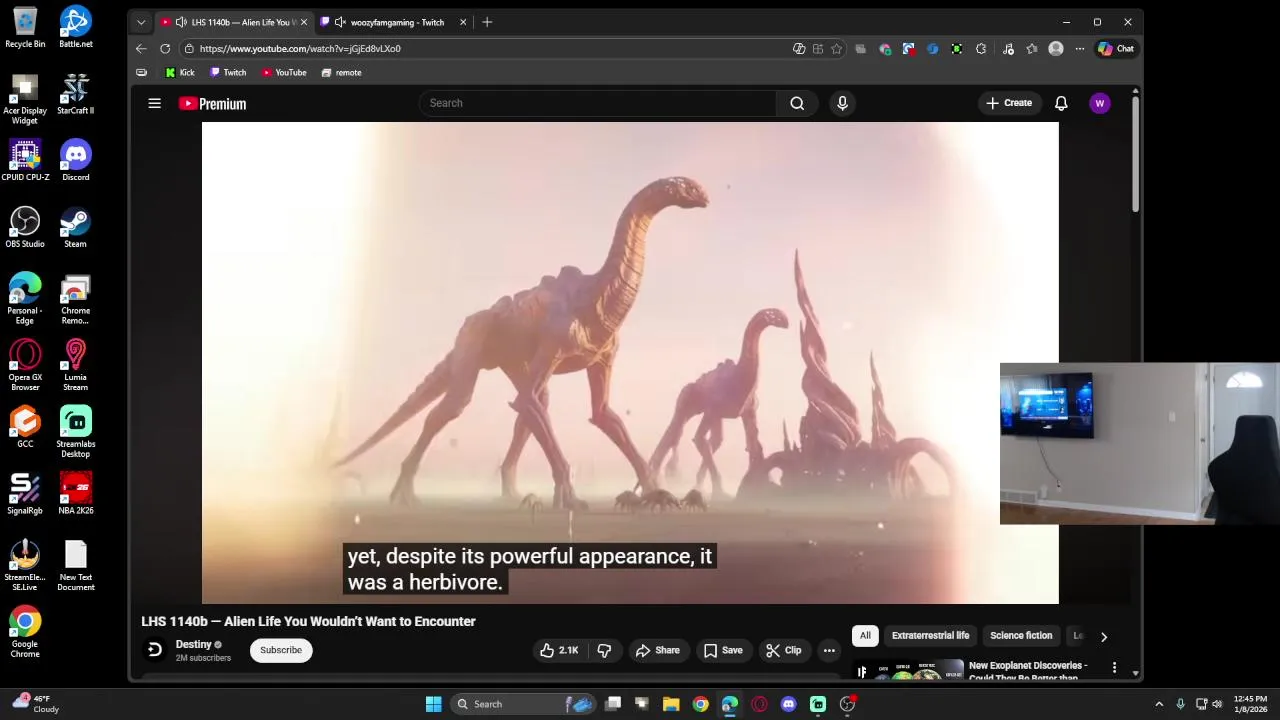Open the remote bookmark
This screenshot has height=720, width=1280.
(x=341, y=72)
